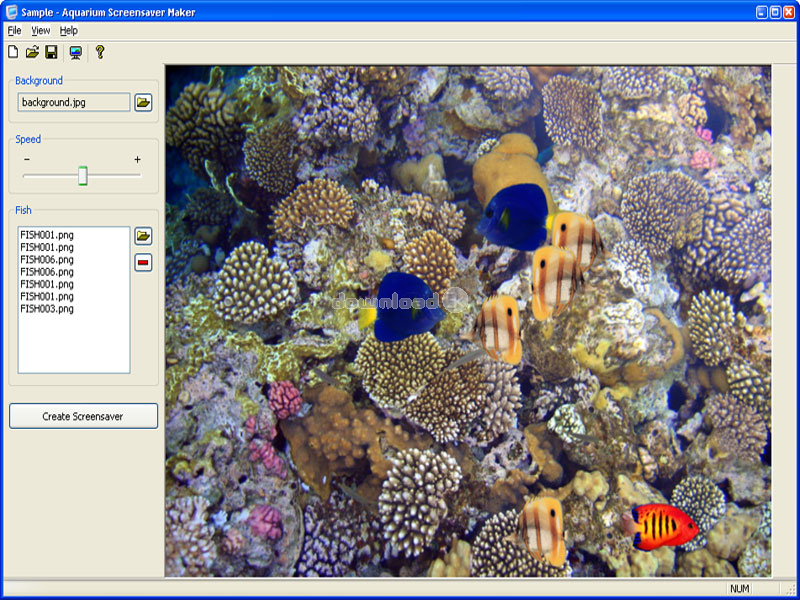Open the View menu
Image resolution: width=800 pixels, height=600 pixels.
coord(40,31)
